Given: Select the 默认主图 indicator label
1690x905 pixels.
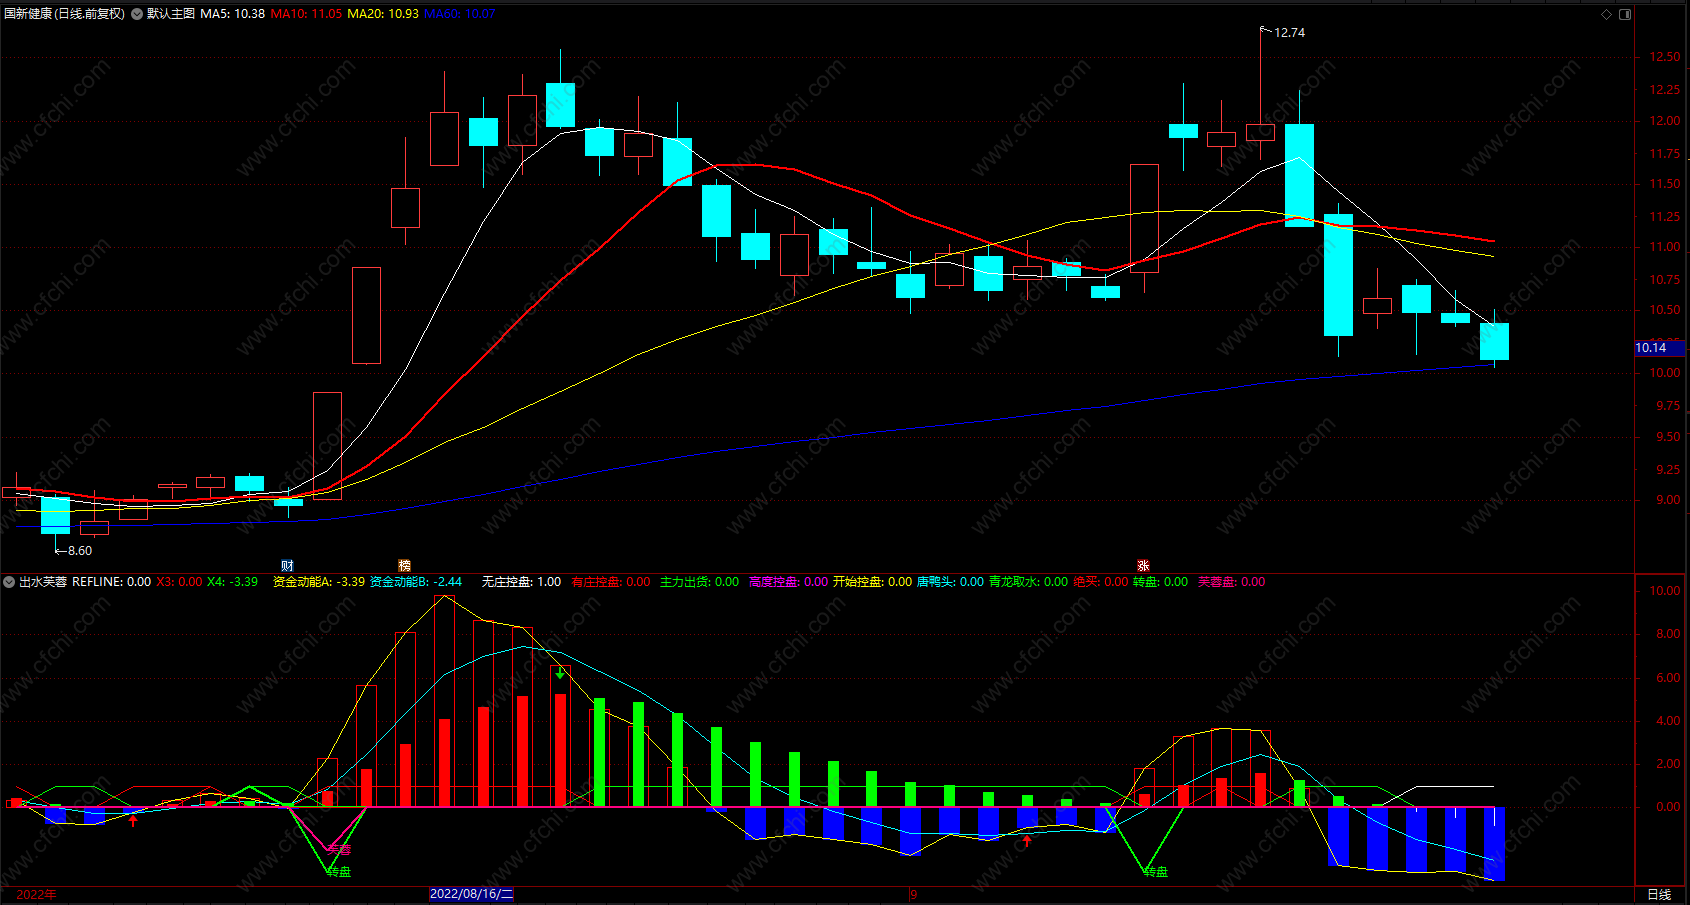Looking at the screenshot, I should pos(171,14).
